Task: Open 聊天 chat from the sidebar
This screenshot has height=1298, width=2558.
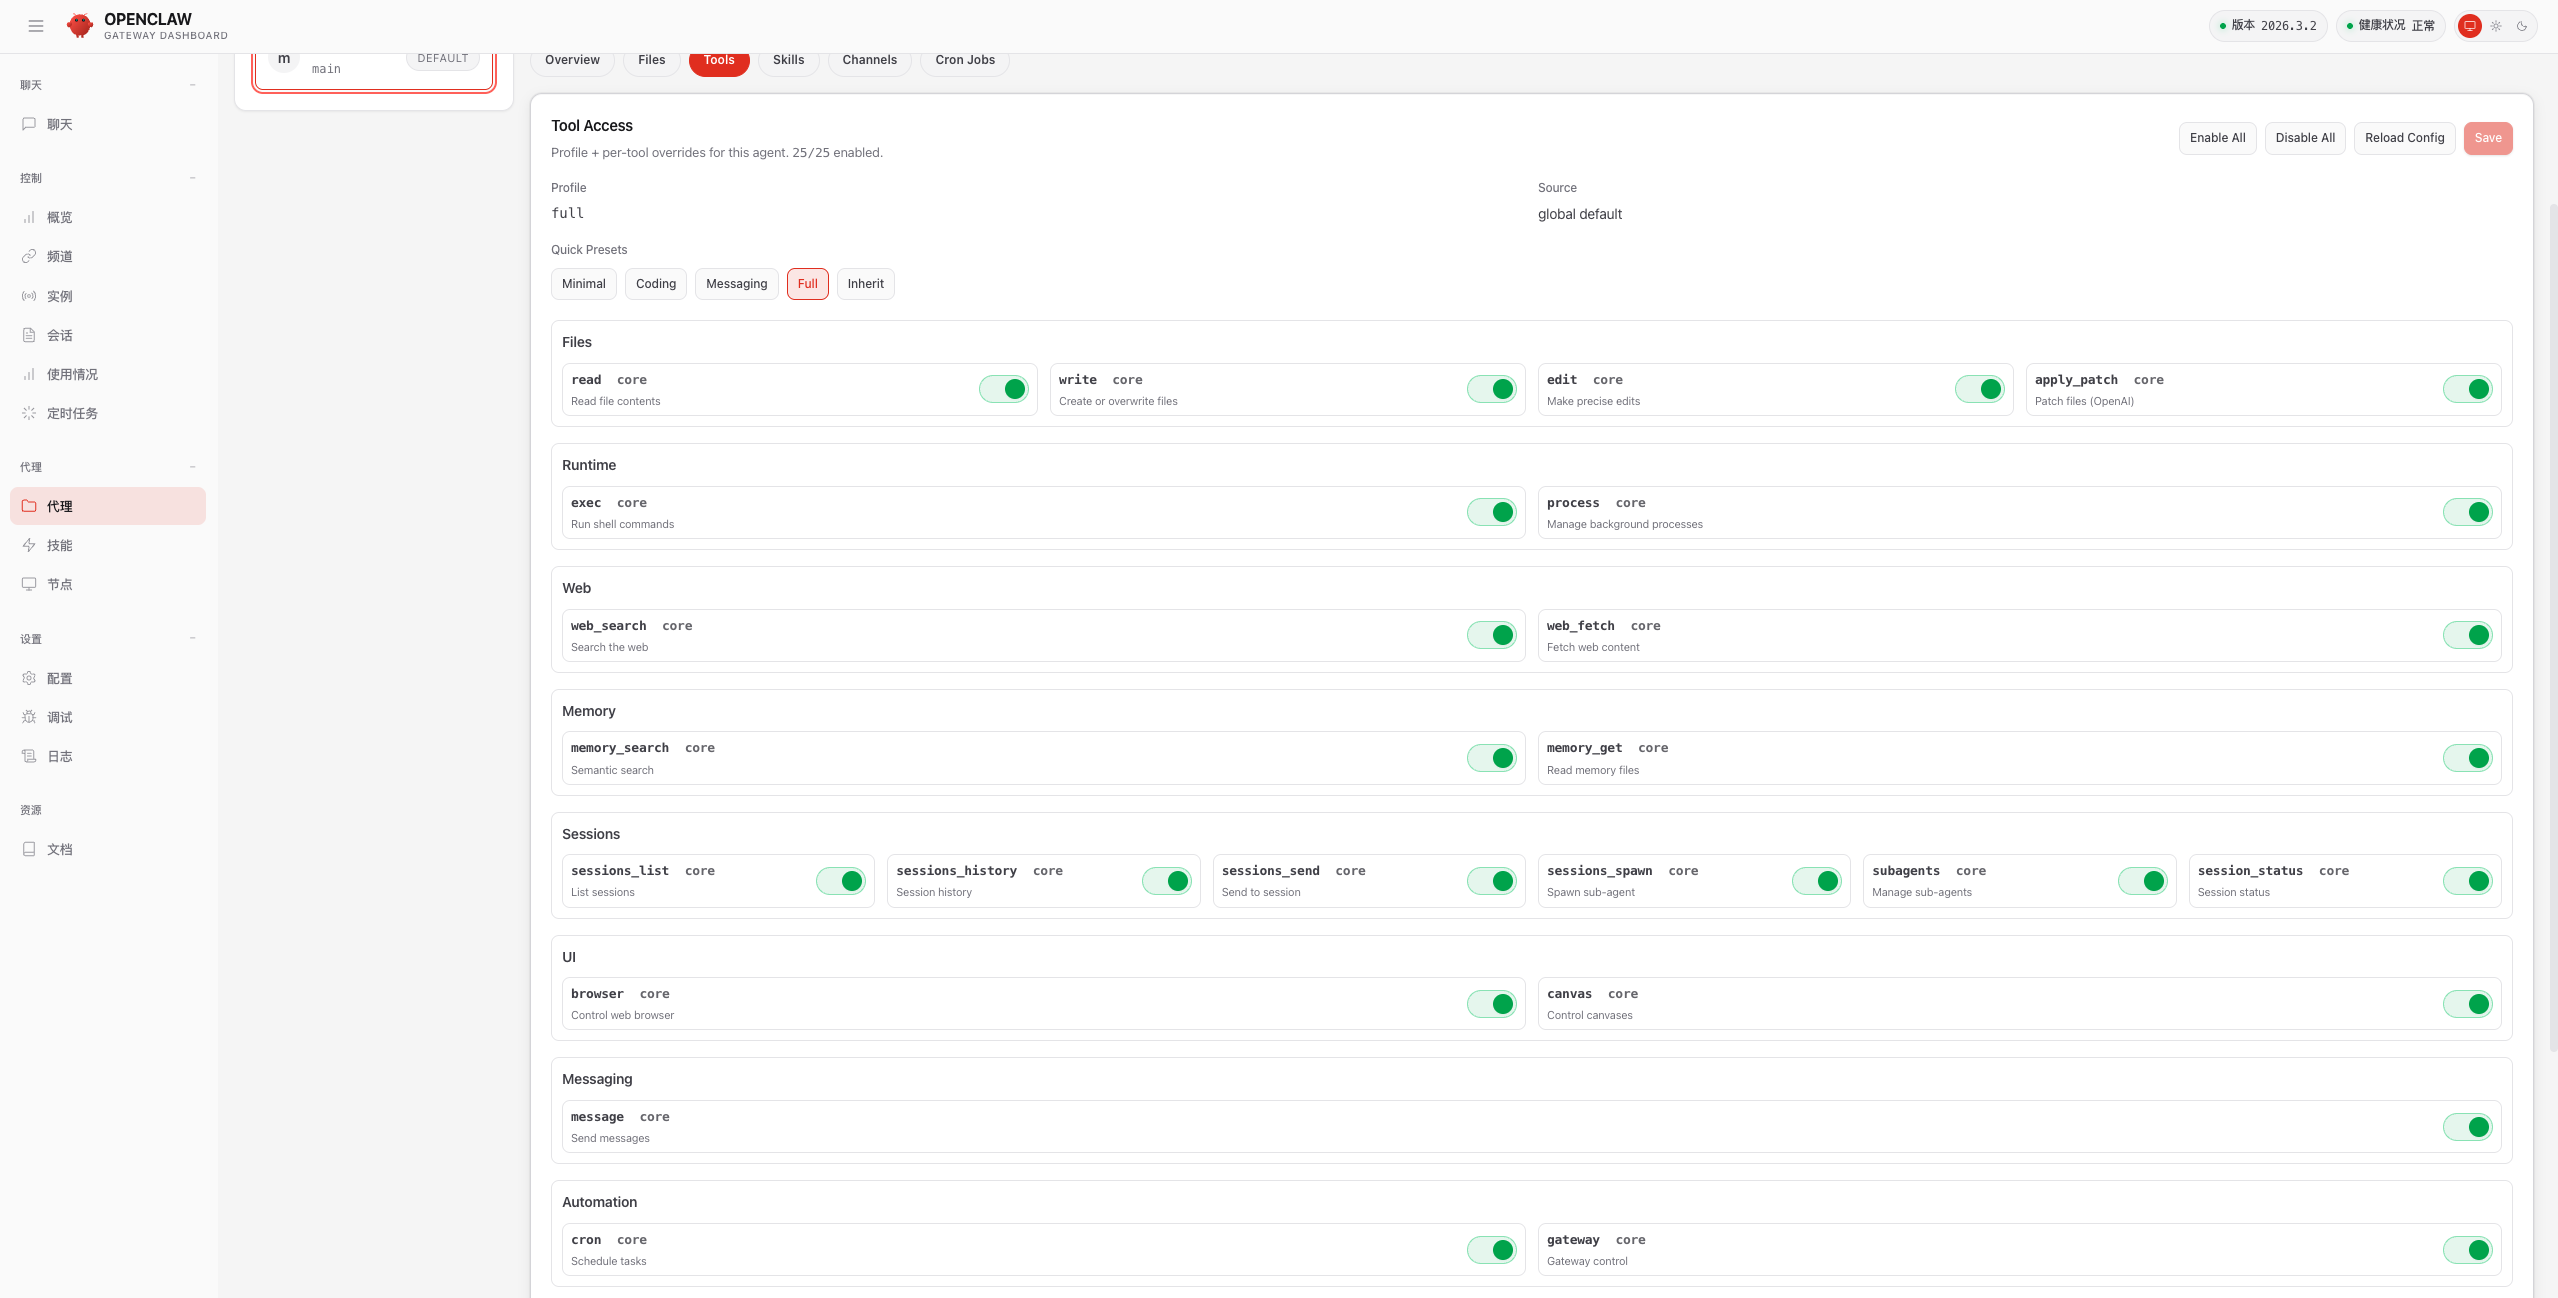Action: pos(59,124)
